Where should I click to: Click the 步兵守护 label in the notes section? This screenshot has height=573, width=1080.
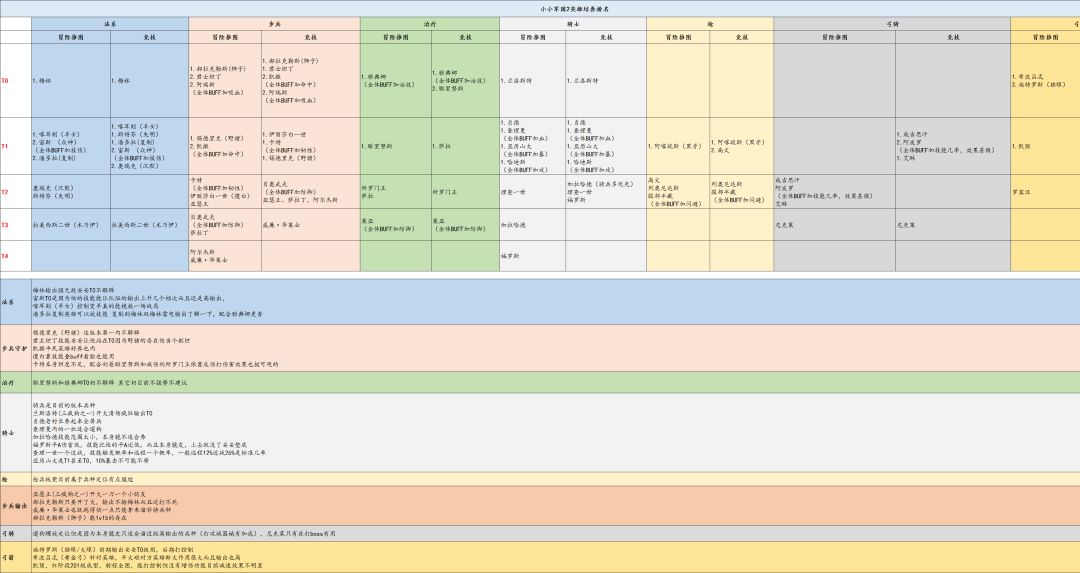(x=14, y=348)
